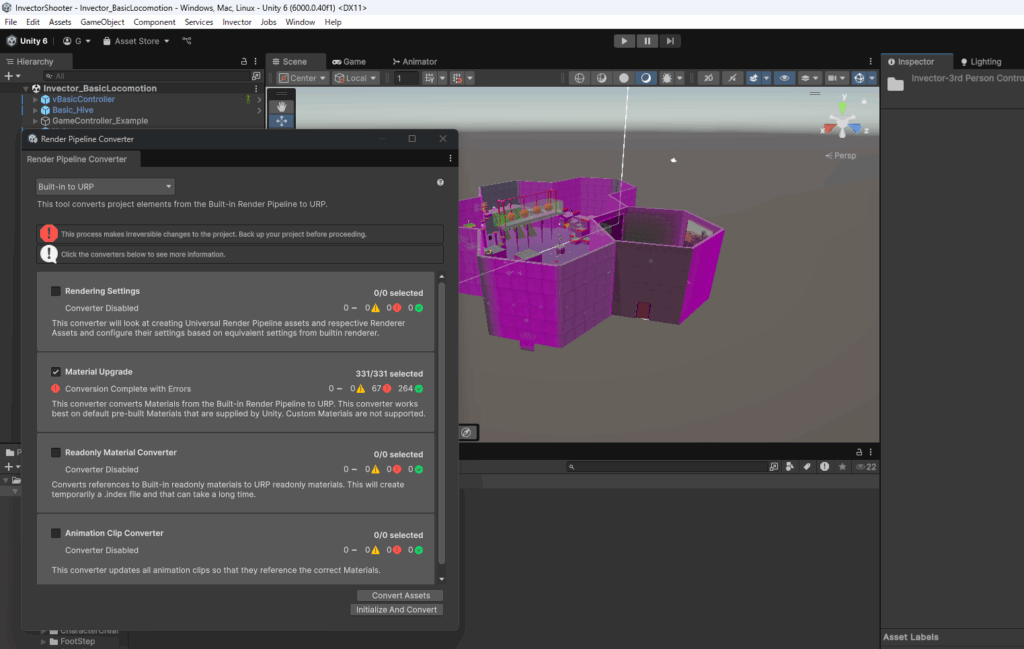This screenshot has width=1024, height=649.
Task: Click the converter list vertical scrollbar
Action: click(441, 423)
